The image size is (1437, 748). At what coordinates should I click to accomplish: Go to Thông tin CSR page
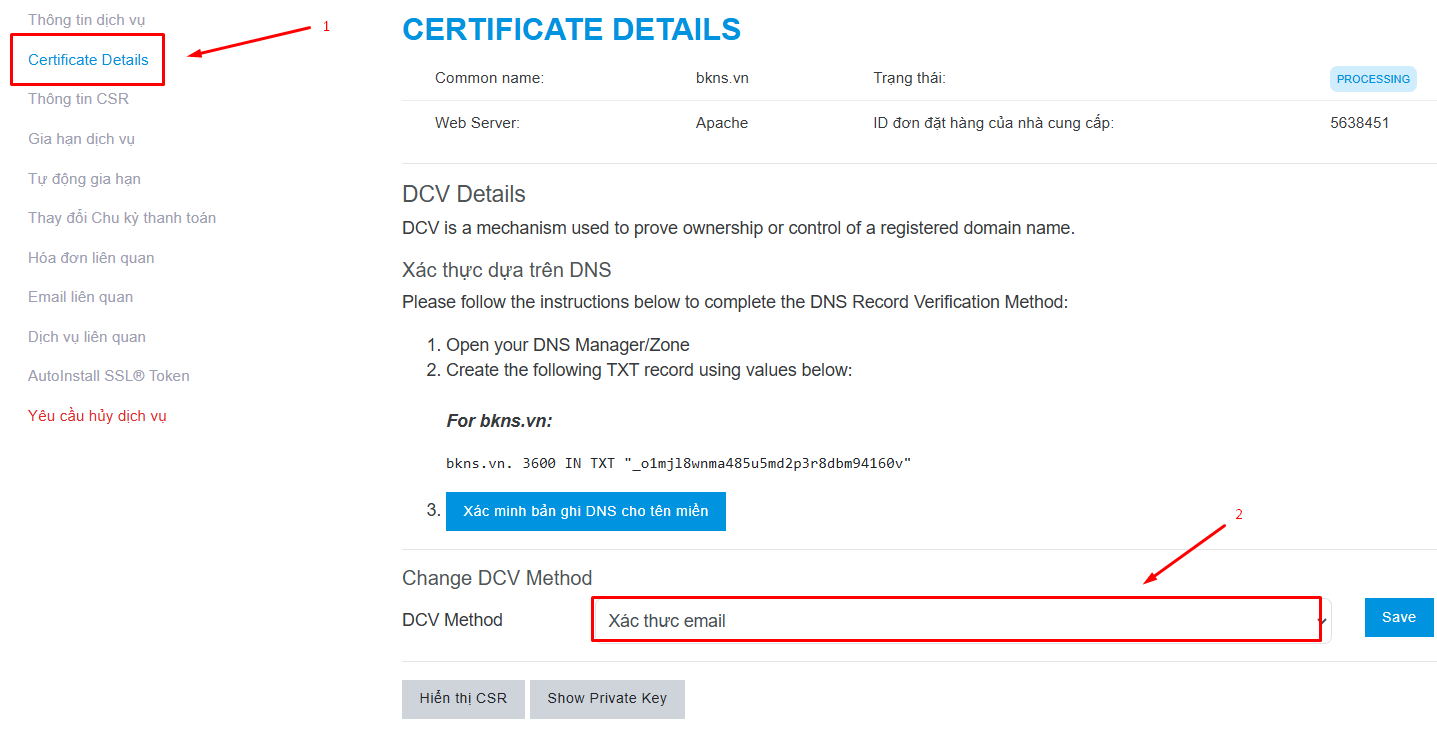pyautogui.click(x=78, y=99)
